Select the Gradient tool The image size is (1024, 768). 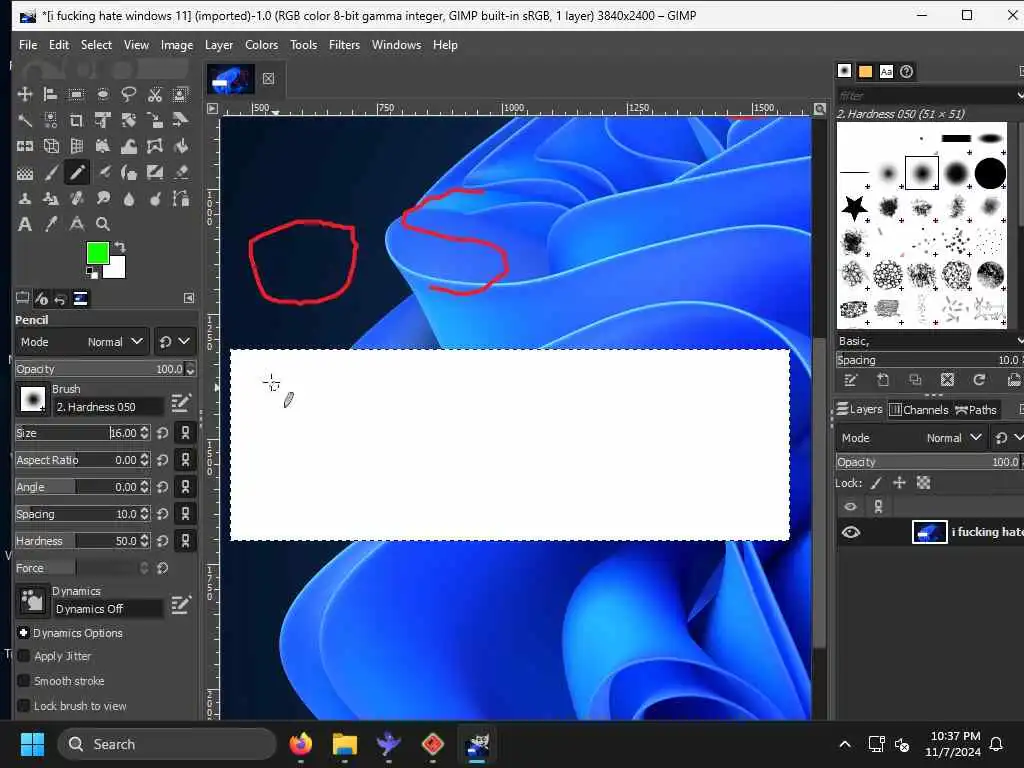point(25,172)
